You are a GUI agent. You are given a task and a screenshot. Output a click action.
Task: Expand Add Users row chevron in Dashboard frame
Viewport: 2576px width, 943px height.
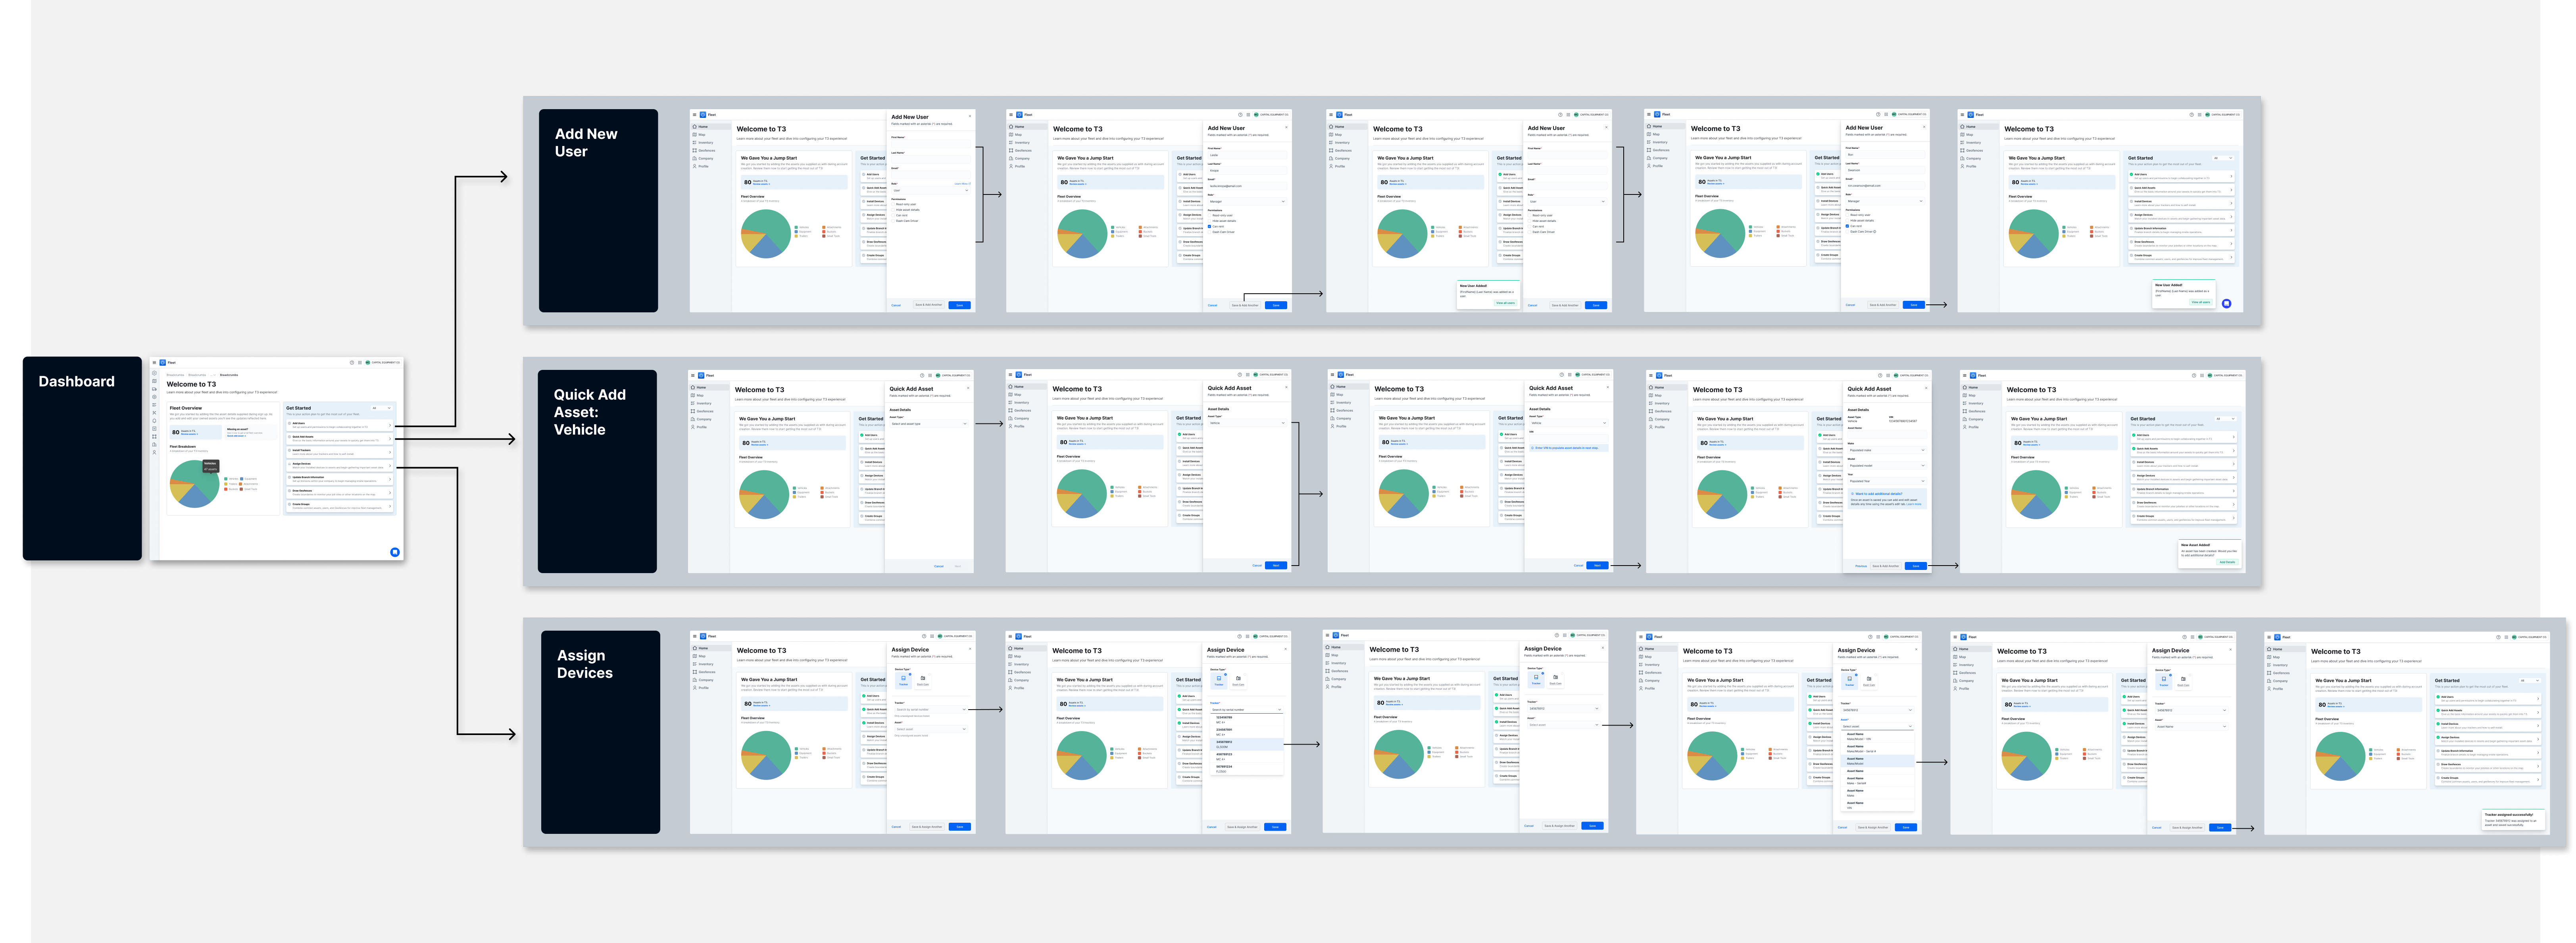click(x=390, y=425)
